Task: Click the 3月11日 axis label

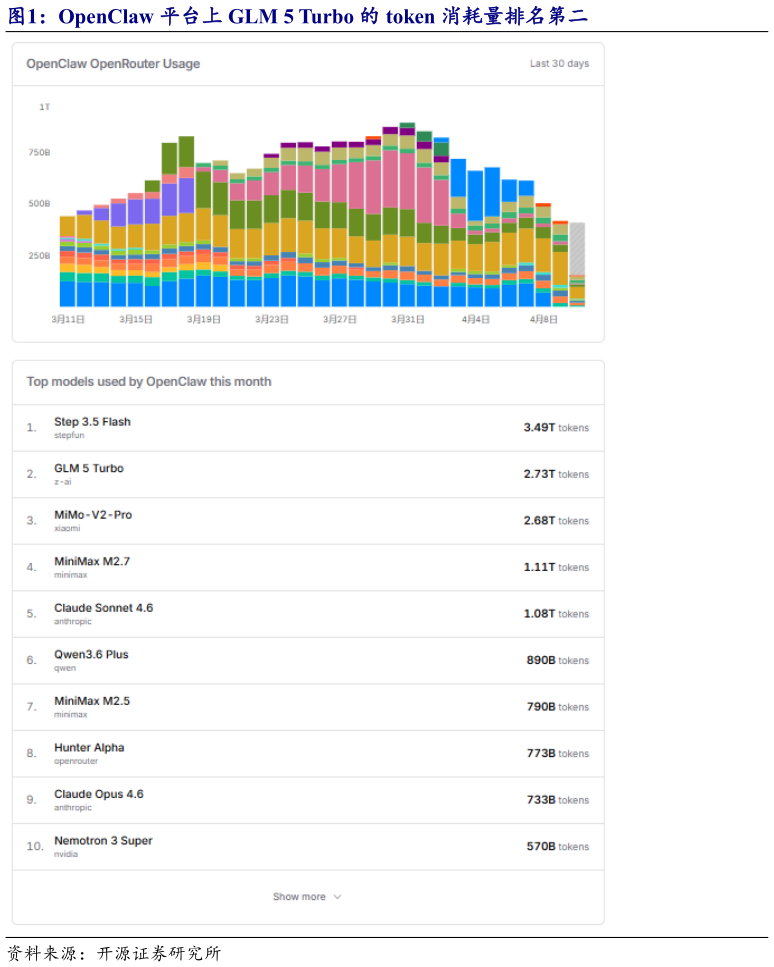Action: coord(68,319)
